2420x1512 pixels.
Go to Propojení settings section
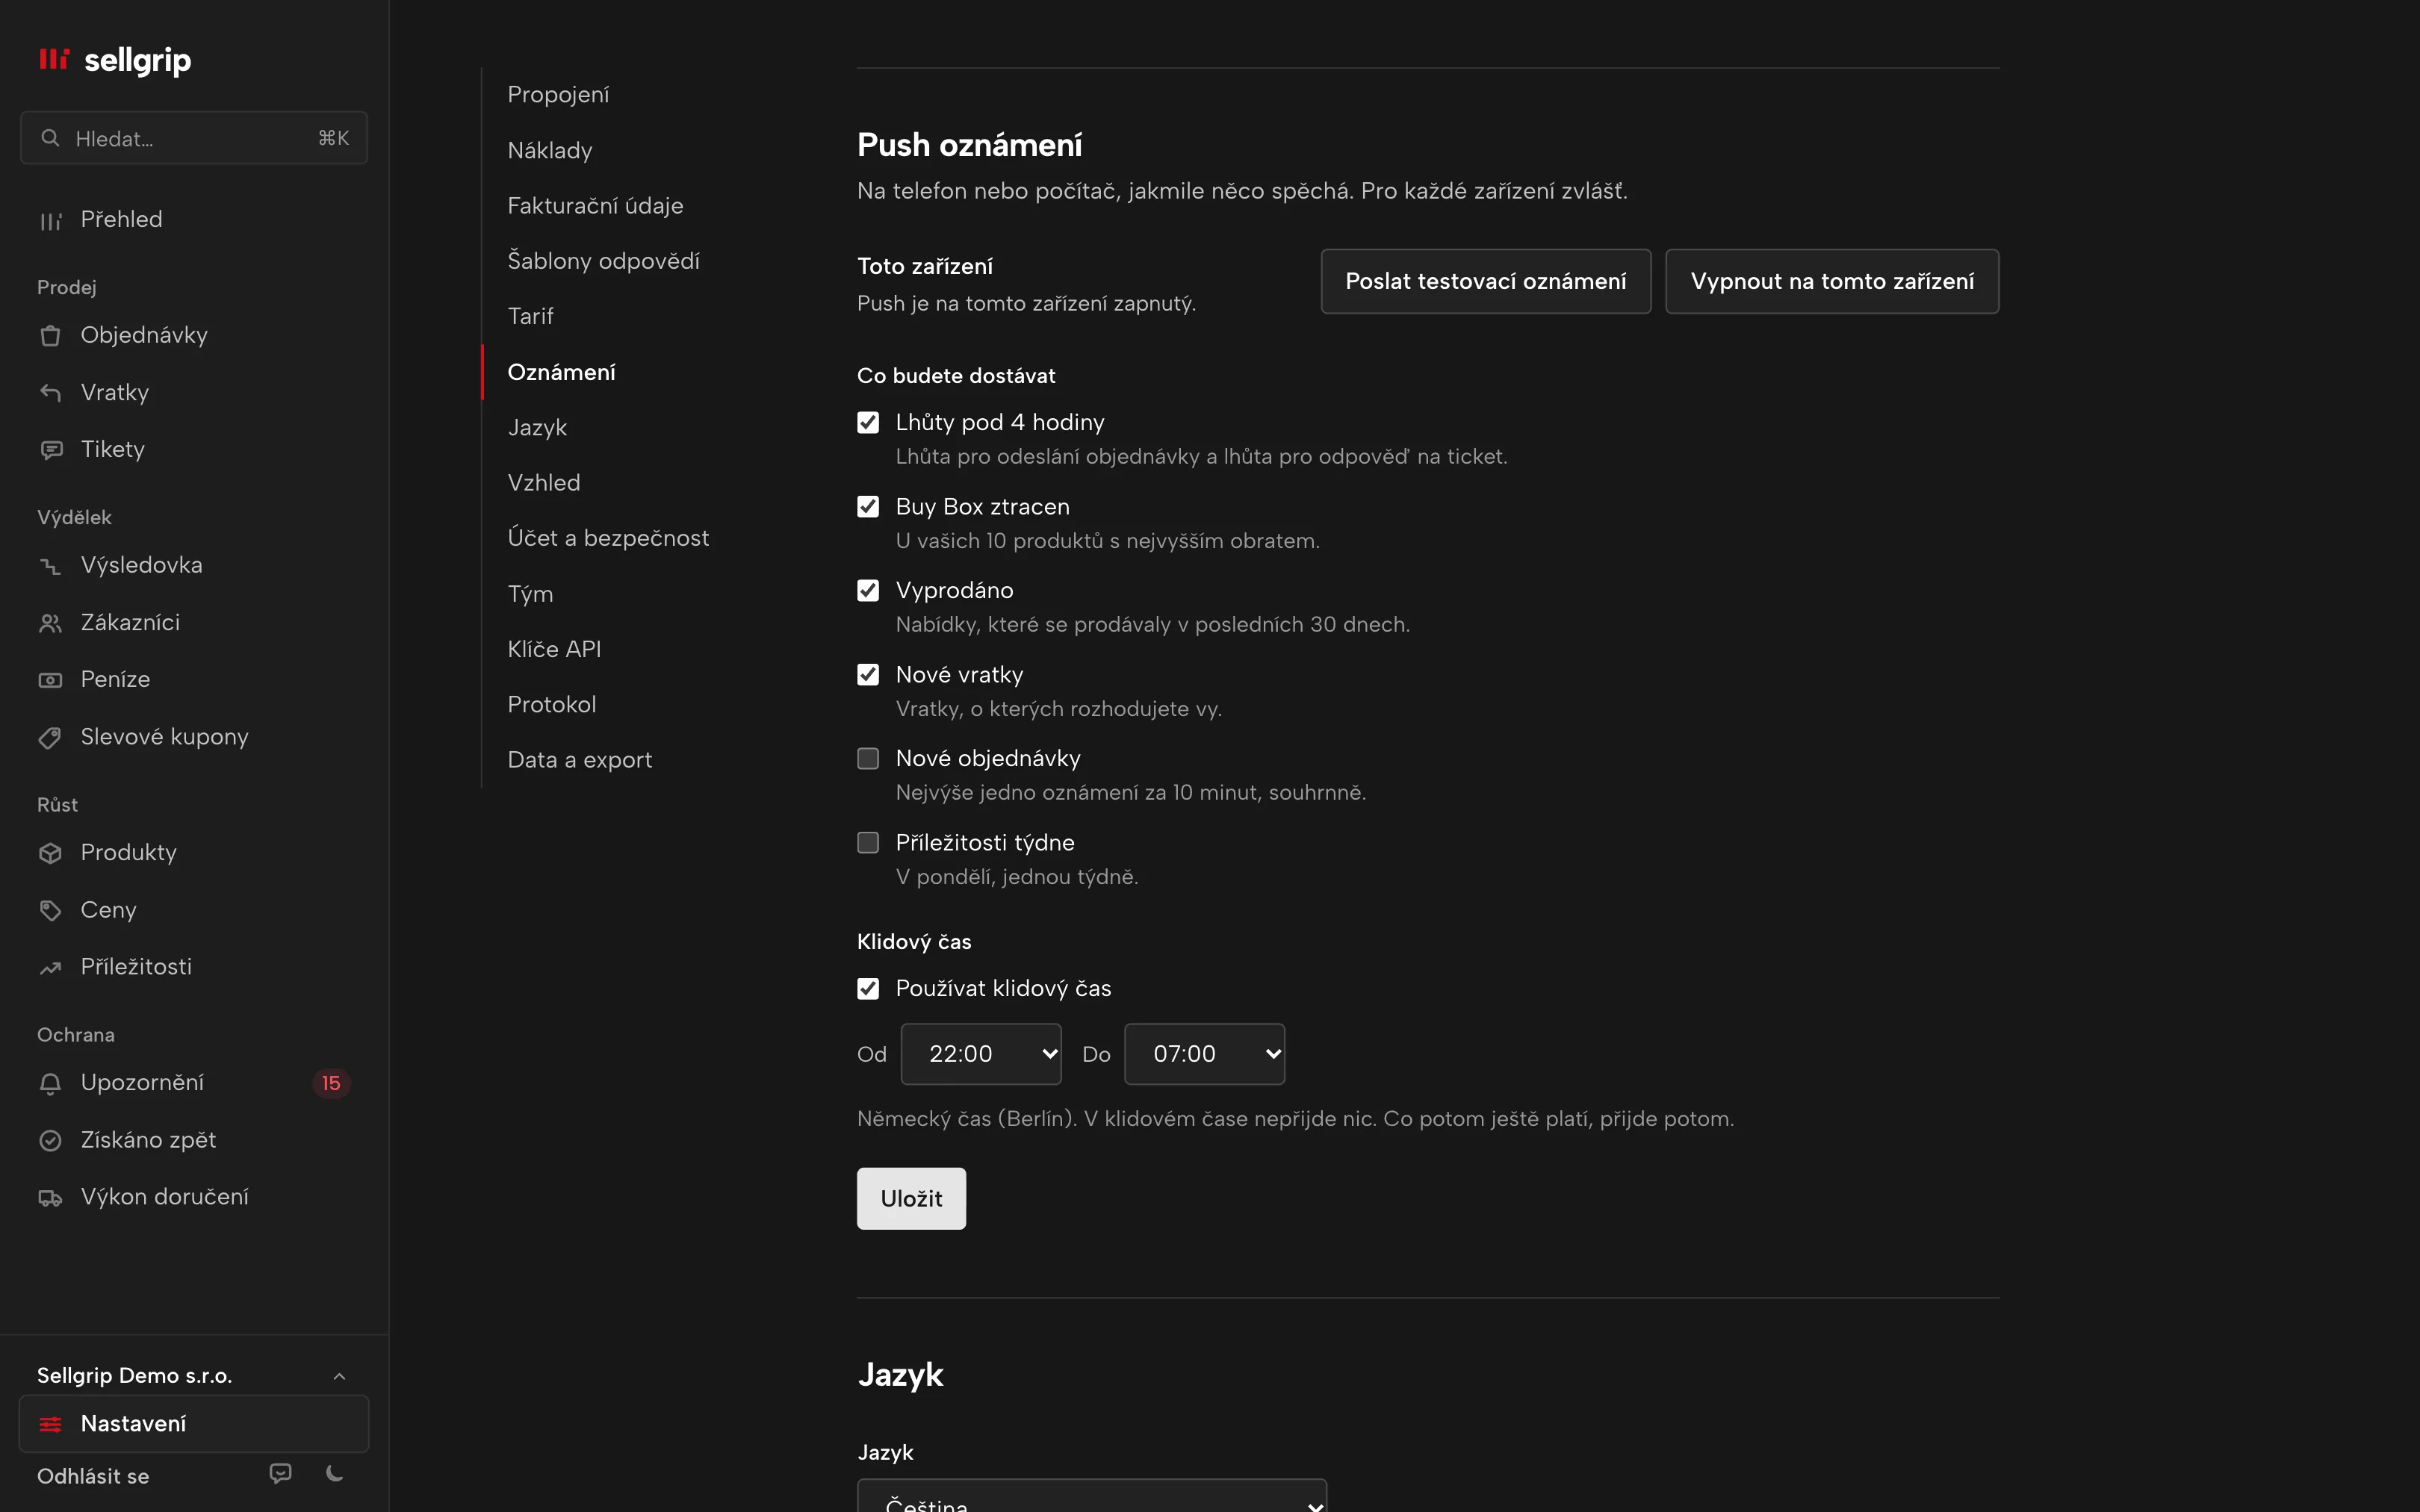pos(558,95)
